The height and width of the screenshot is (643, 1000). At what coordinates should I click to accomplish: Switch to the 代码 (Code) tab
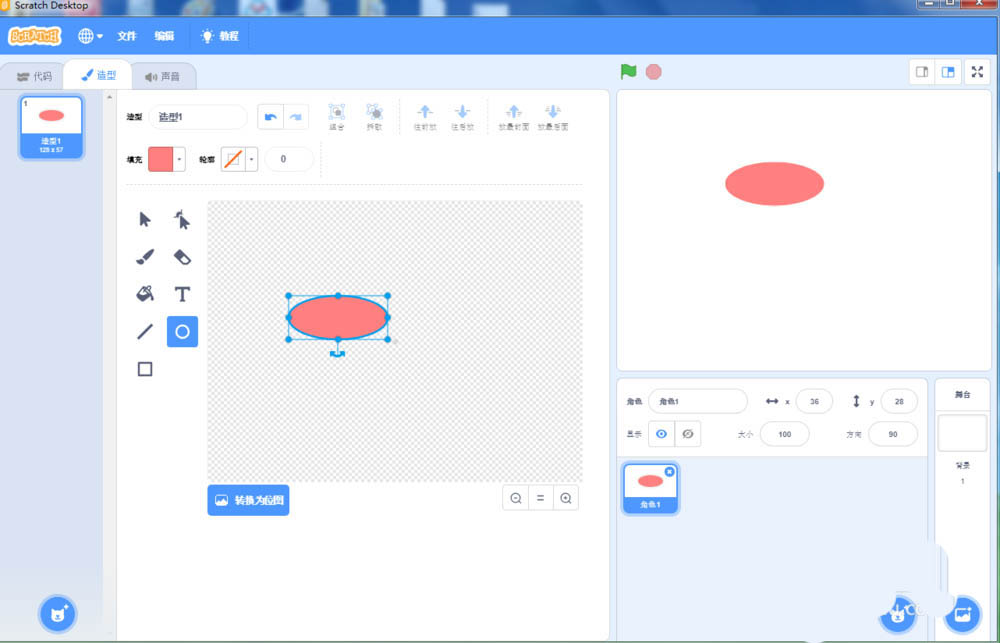click(37, 74)
